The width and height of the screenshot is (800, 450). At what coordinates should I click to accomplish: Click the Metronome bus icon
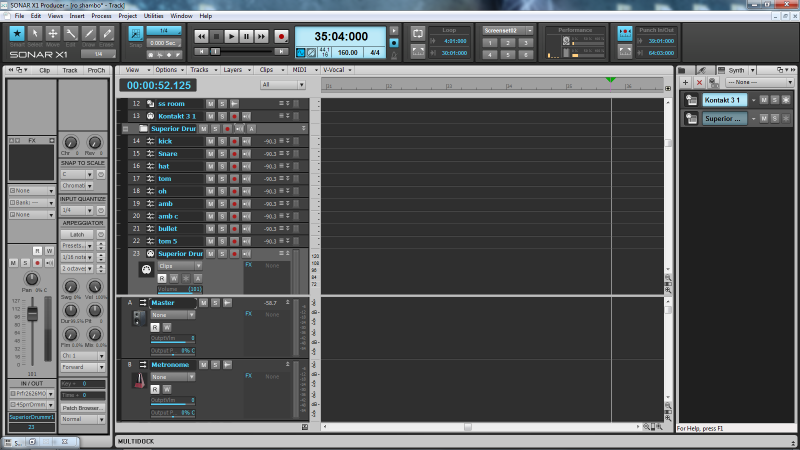[139, 381]
